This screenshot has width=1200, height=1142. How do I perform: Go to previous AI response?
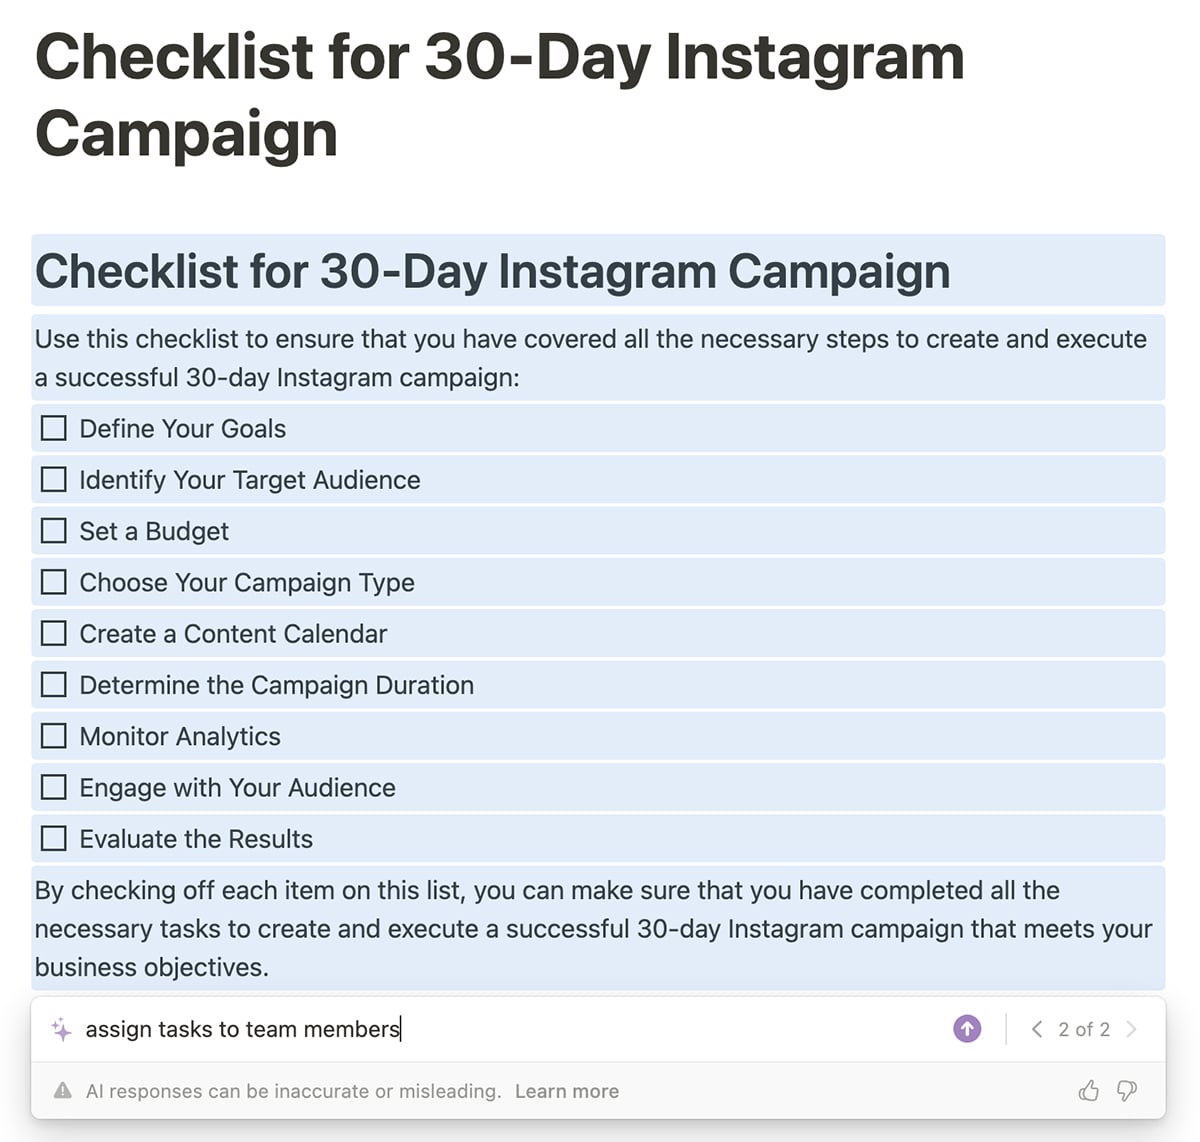1037,1029
